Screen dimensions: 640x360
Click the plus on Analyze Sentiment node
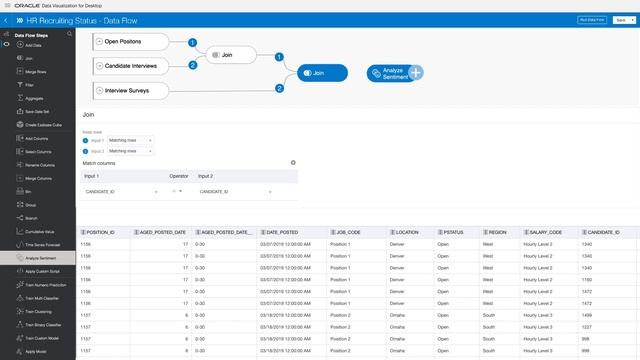pos(416,73)
